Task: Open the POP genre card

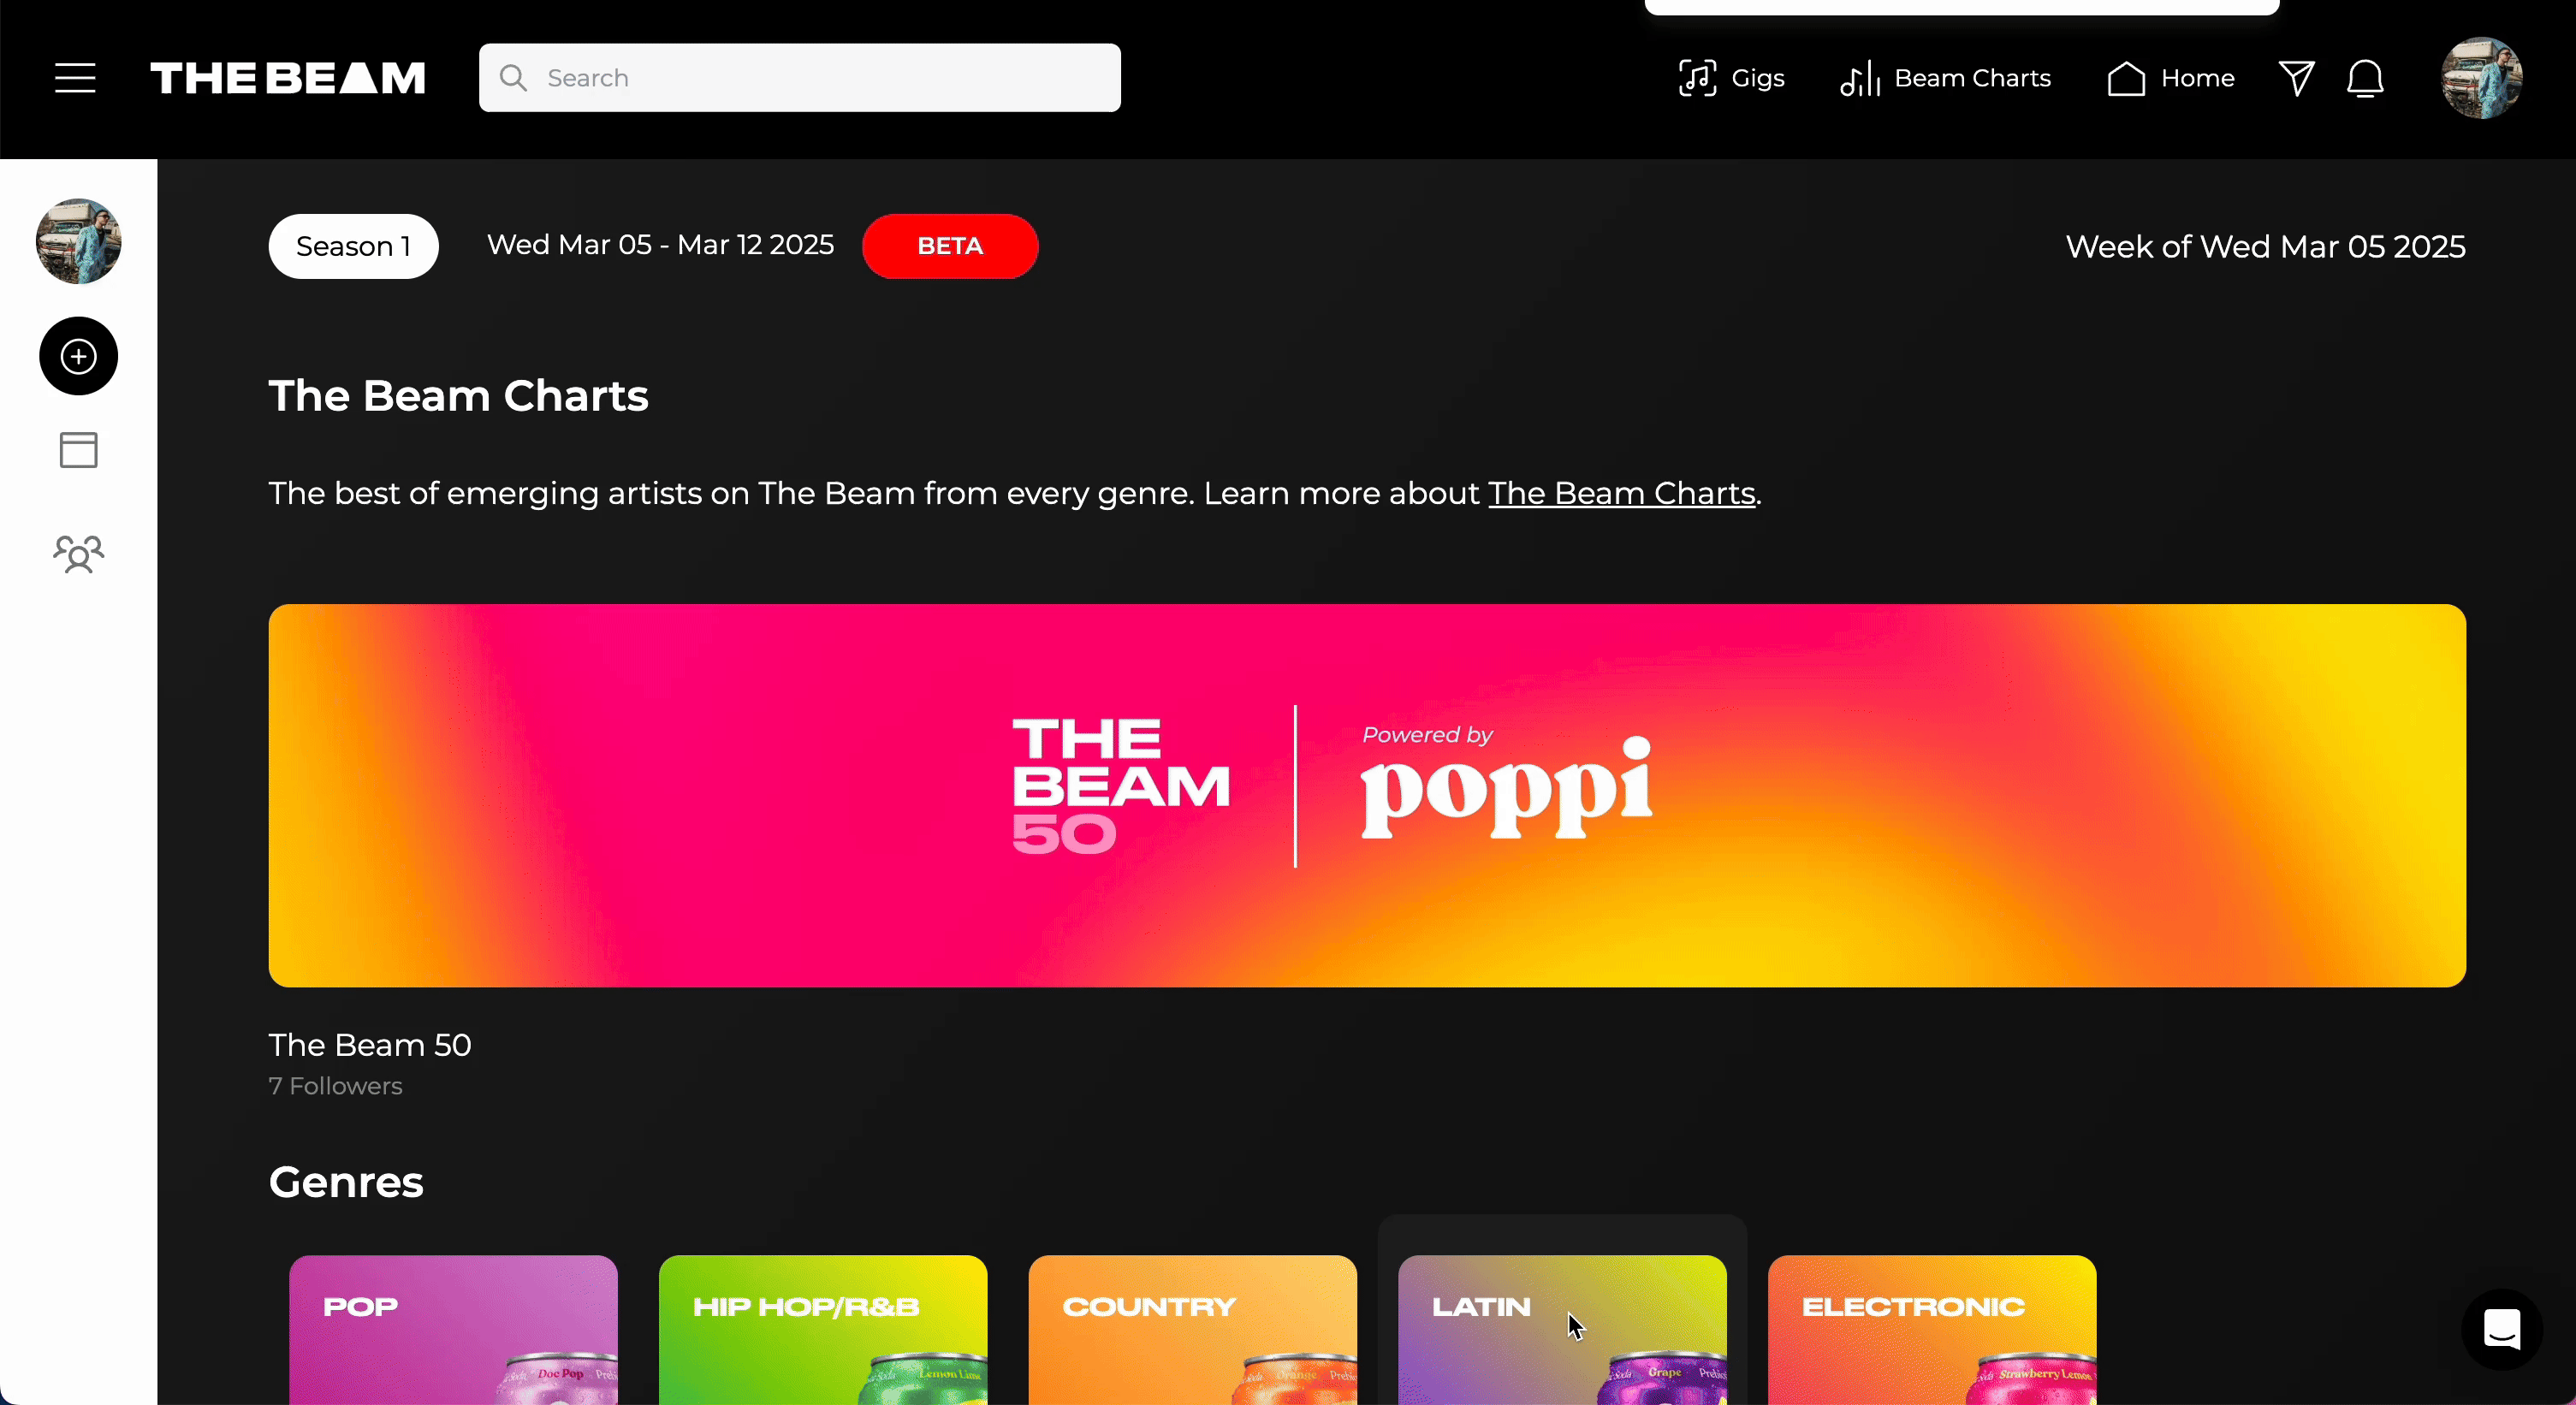Action: (x=453, y=1330)
